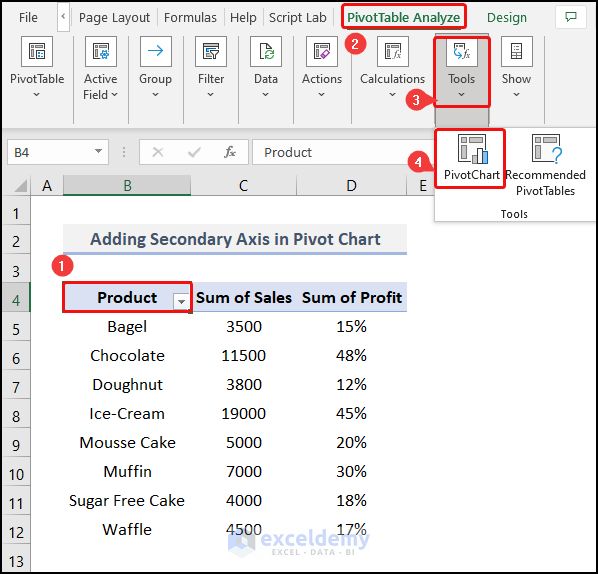Click the Insert Function fx button

[230, 152]
